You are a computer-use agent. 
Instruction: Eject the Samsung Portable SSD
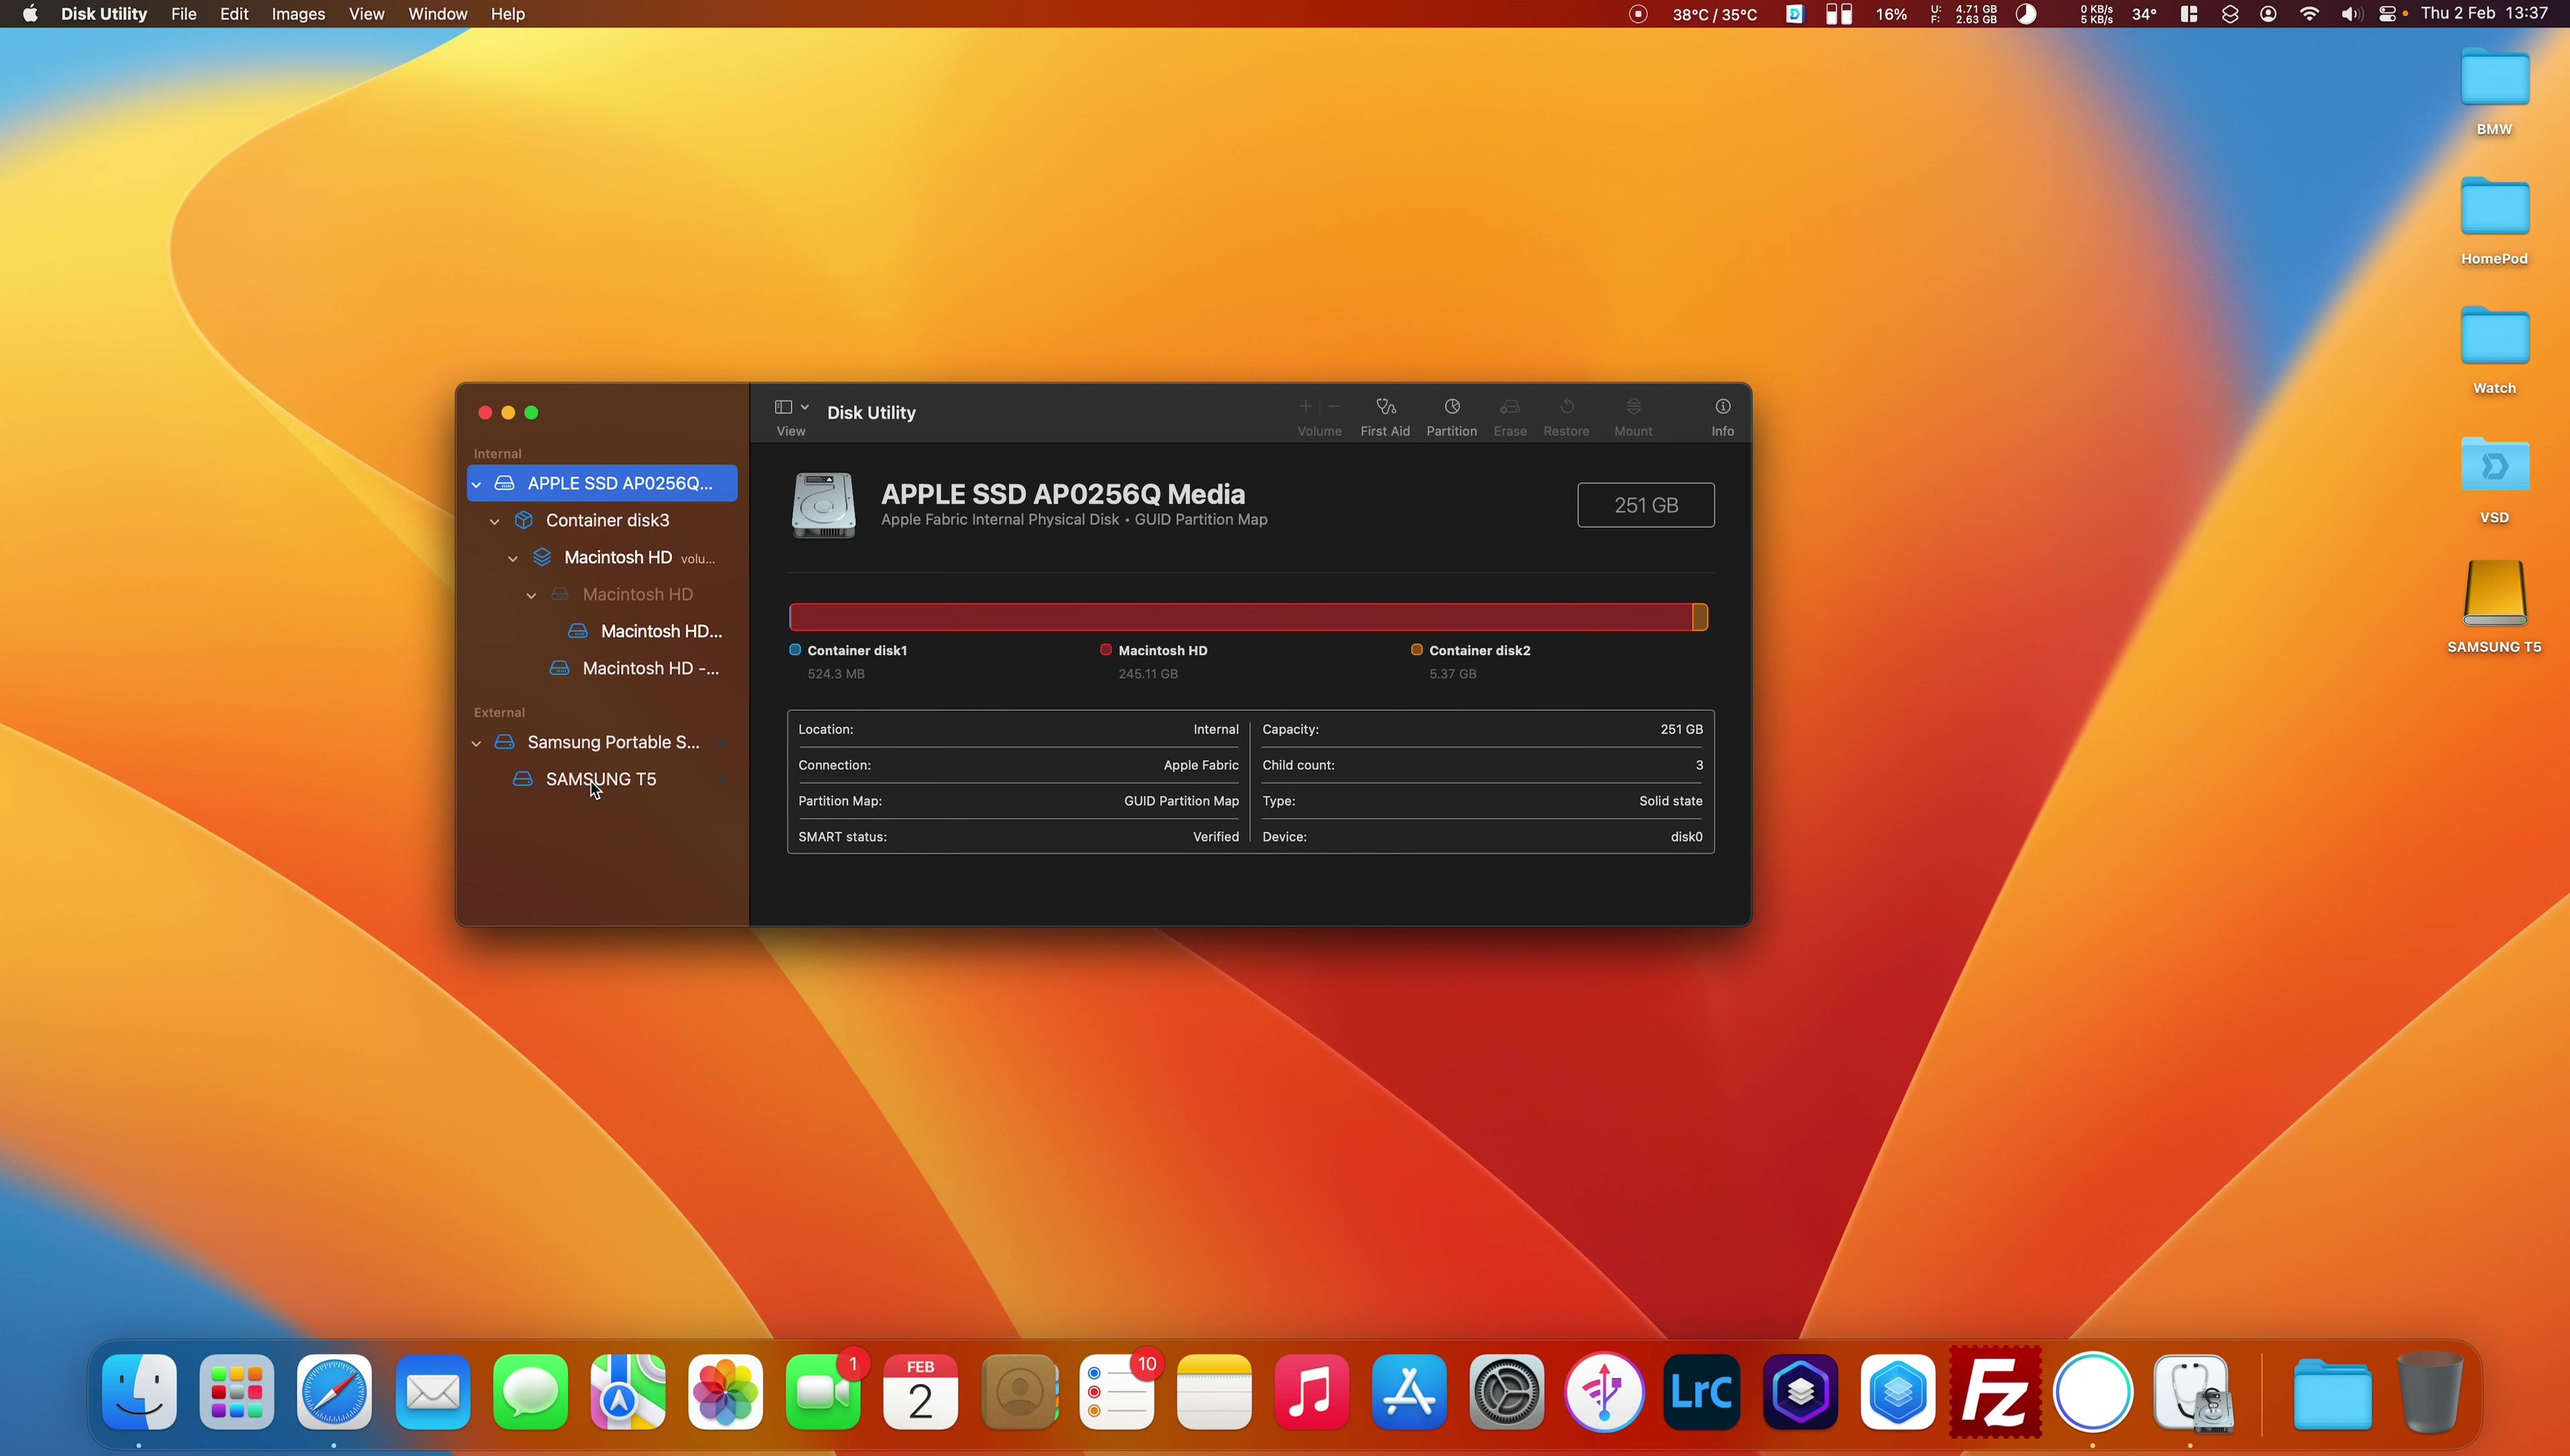click(720, 743)
